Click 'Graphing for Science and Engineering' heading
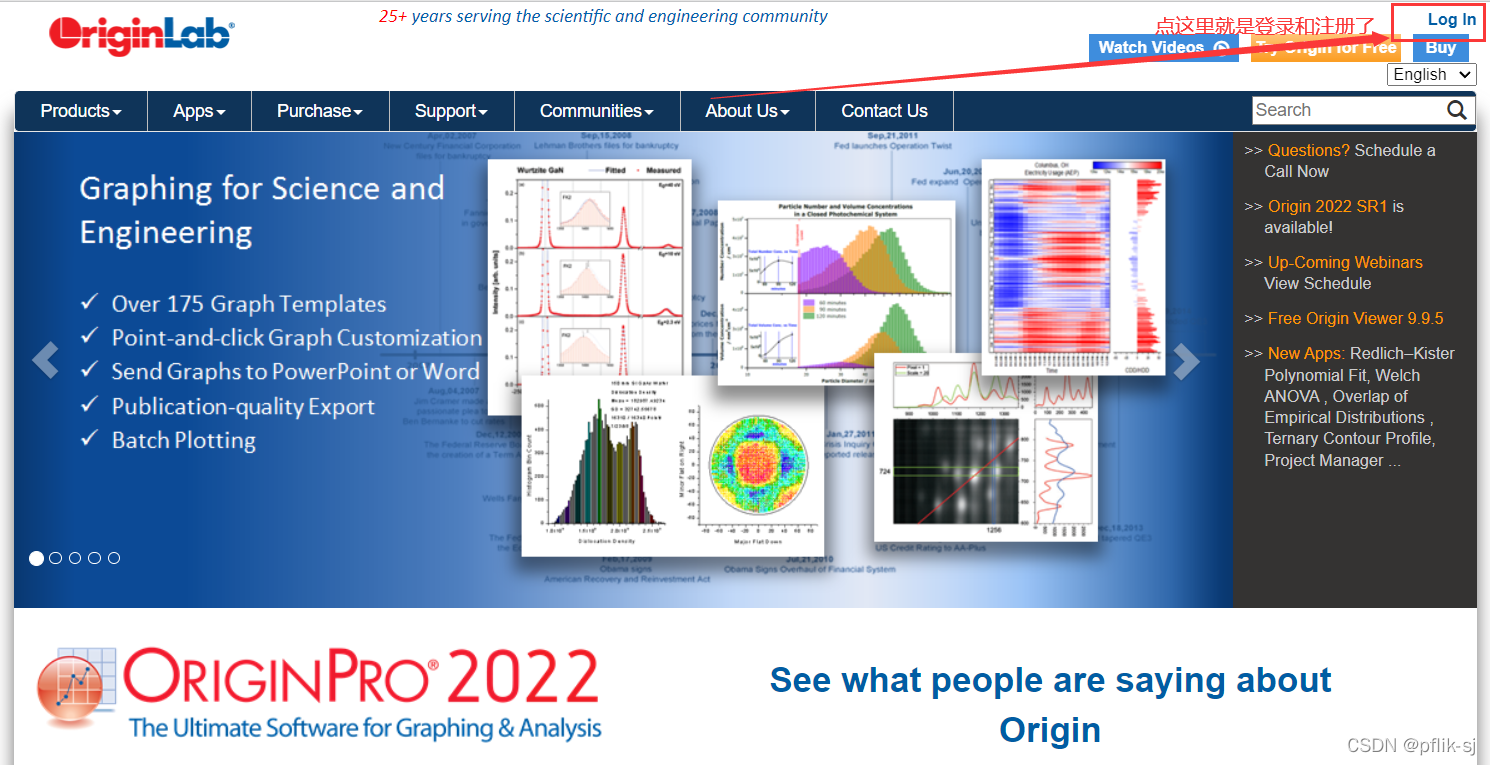The height and width of the screenshot is (765, 1490). click(x=262, y=210)
